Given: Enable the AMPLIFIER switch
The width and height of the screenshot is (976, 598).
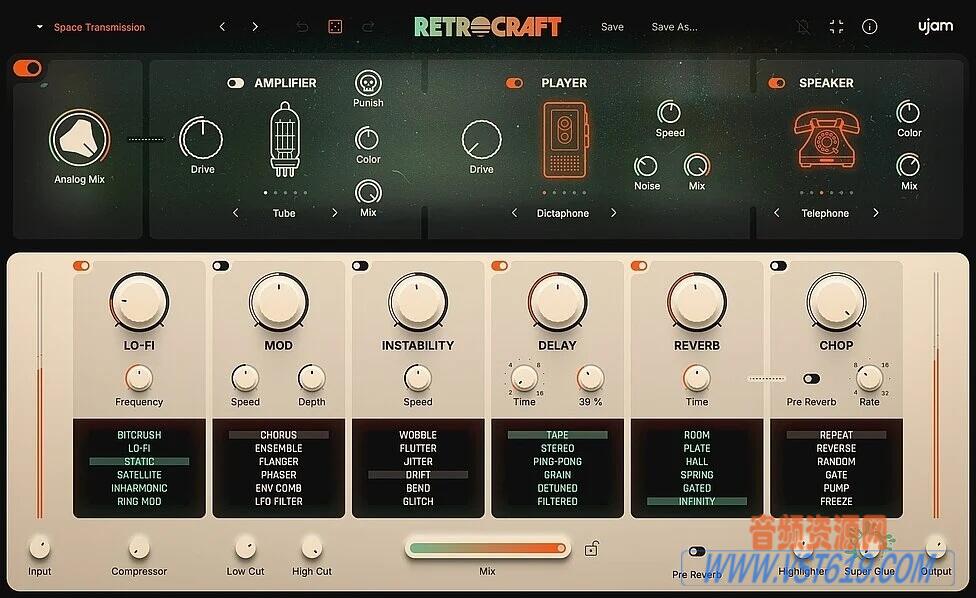Looking at the screenshot, I should pos(235,83).
